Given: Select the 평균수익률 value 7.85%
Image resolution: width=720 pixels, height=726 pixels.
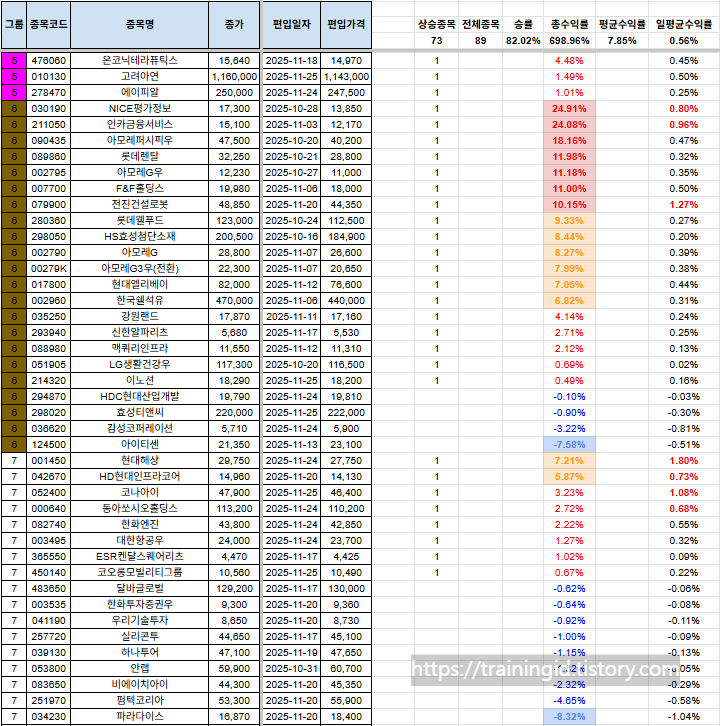Looking at the screenshot, I should (x=622, y=41).
